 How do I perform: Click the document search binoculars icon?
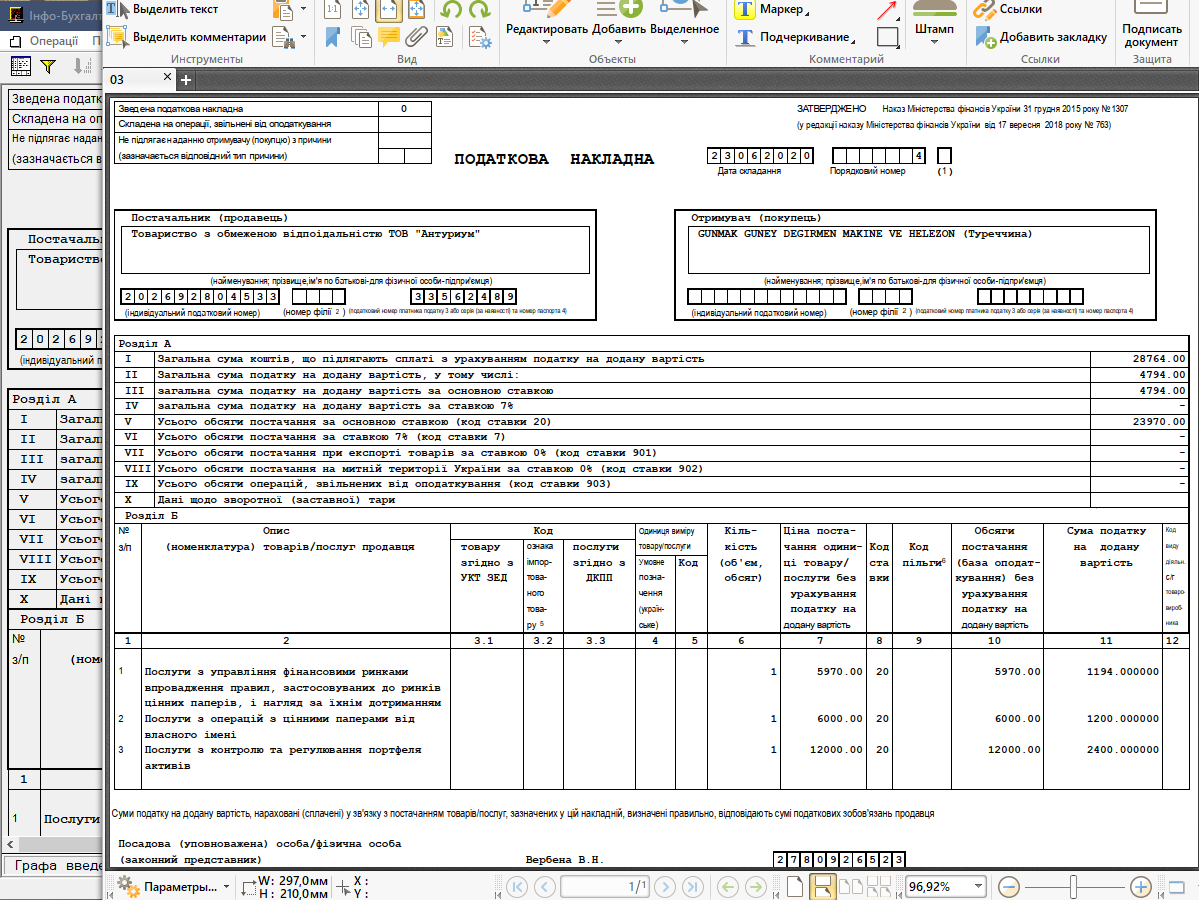pyautogui.click(x=283, y=37)
